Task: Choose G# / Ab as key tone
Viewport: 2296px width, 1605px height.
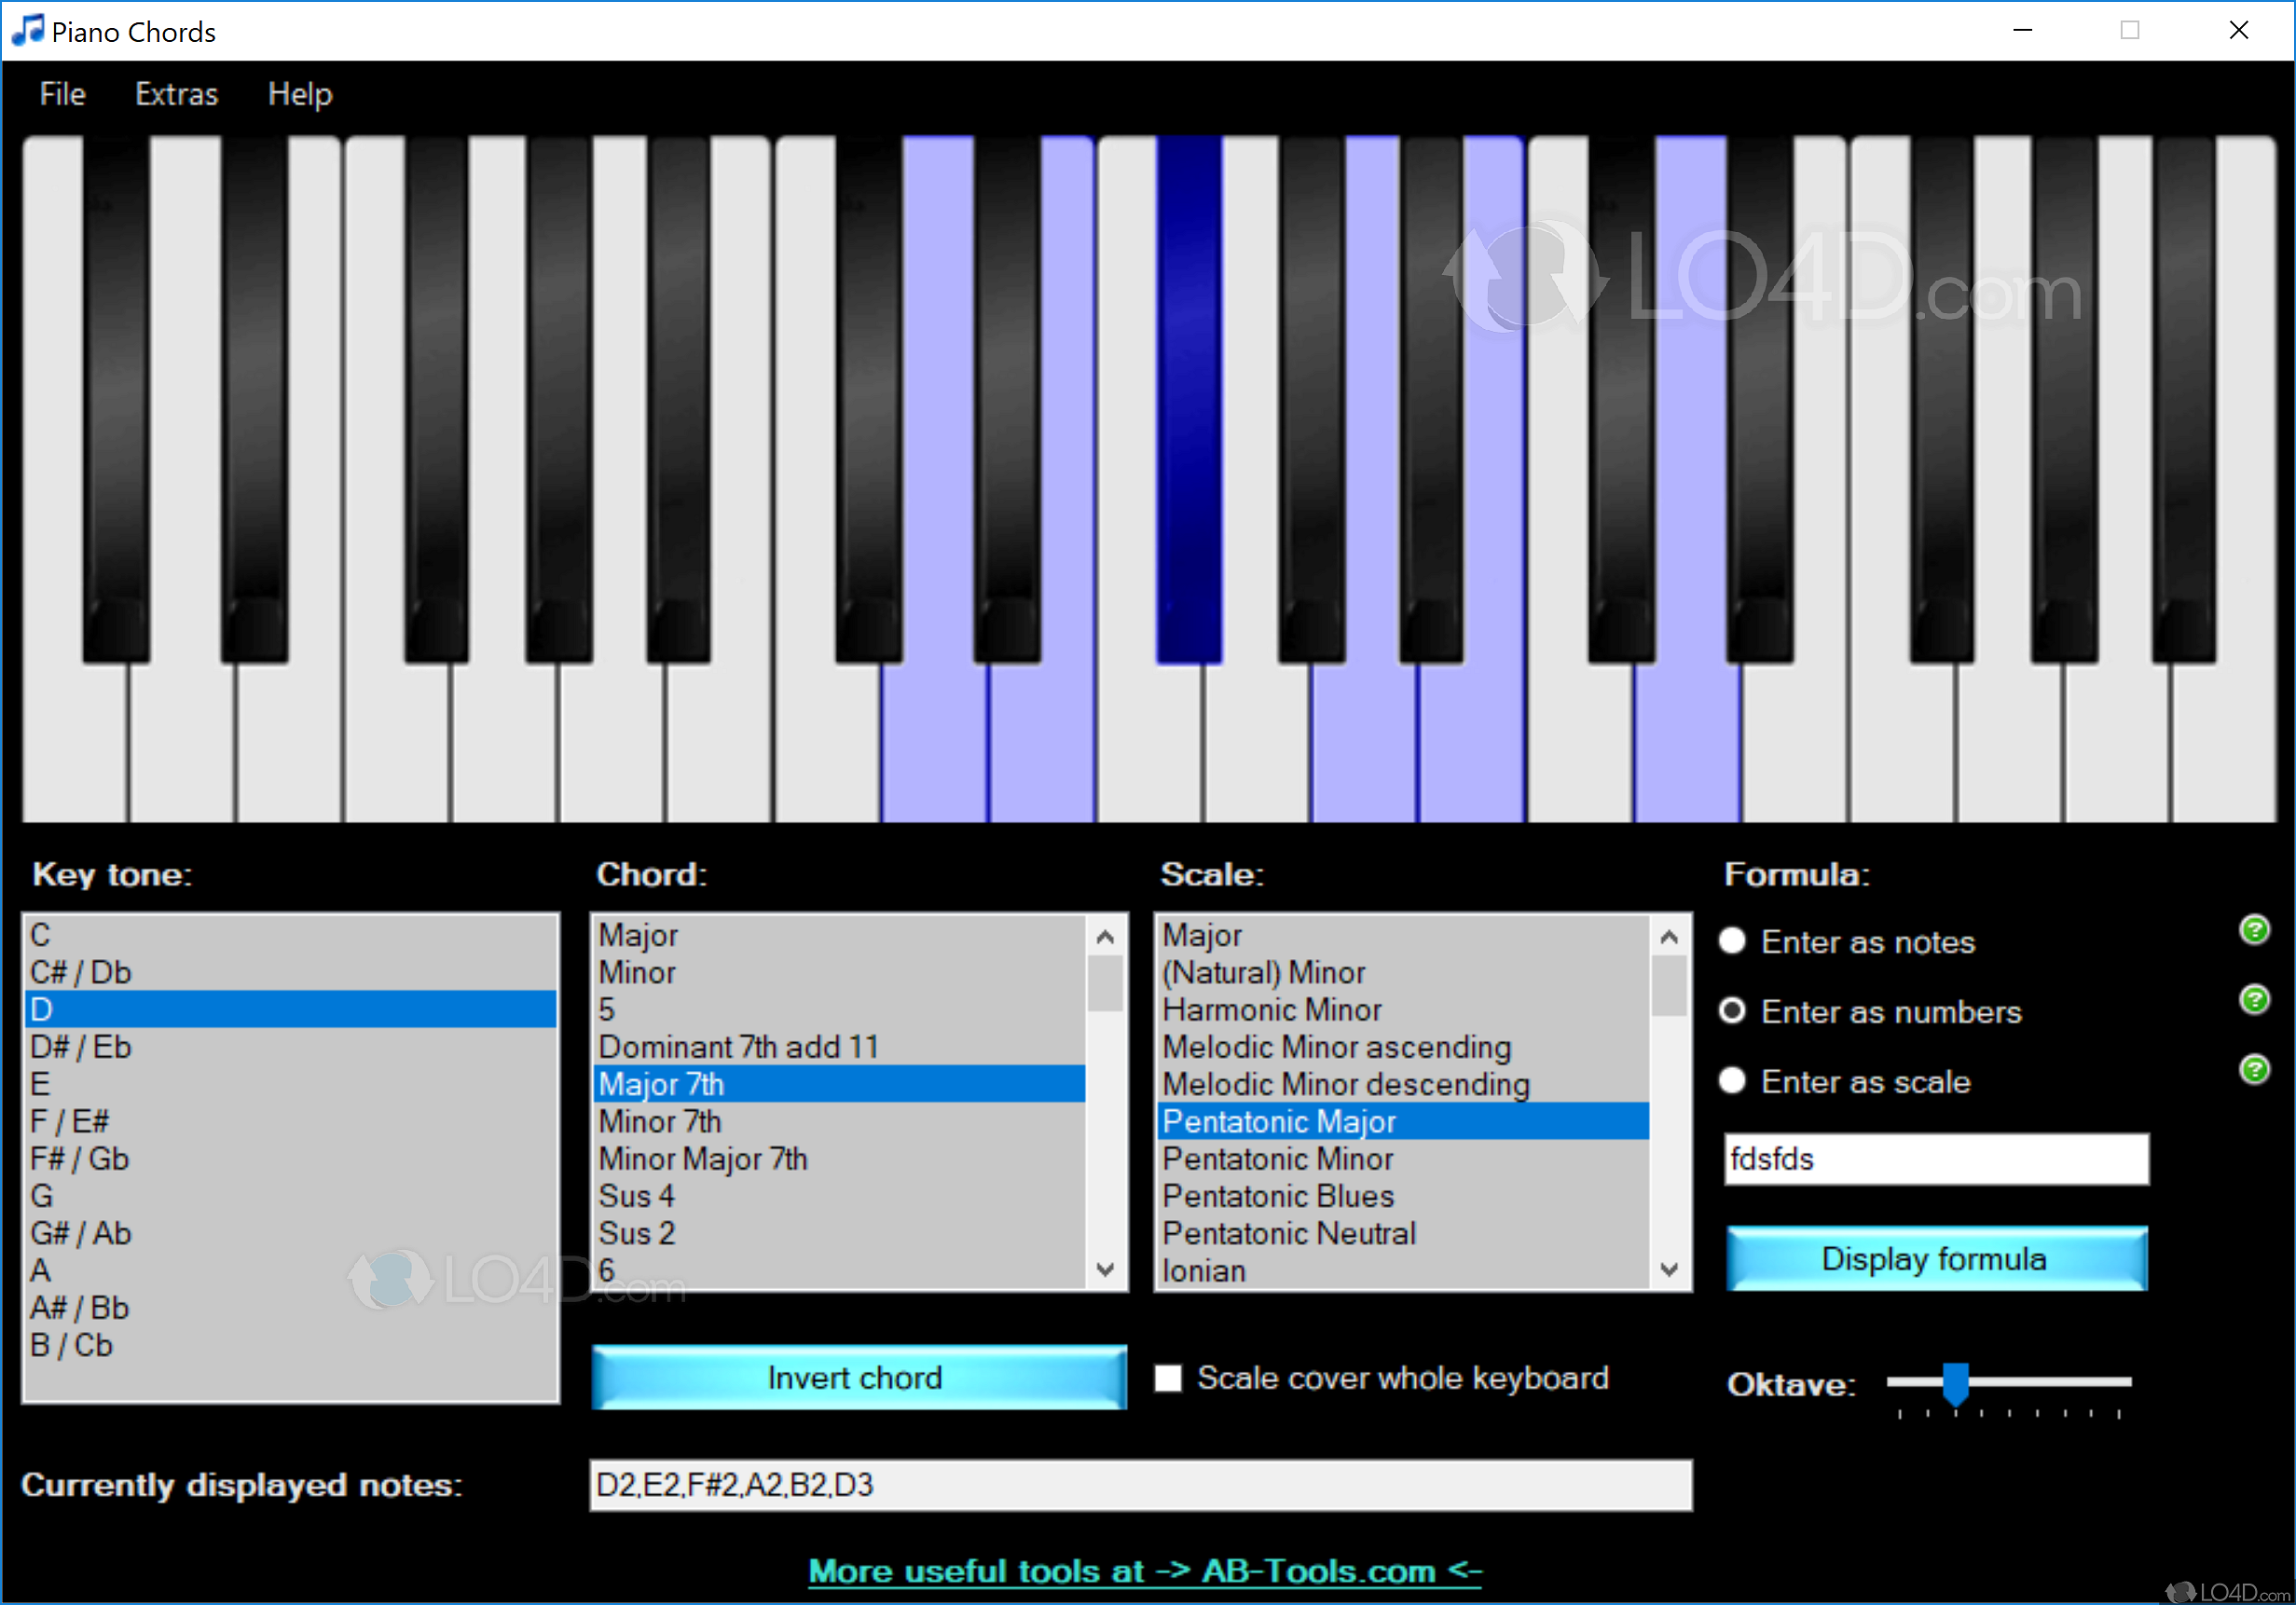Action: pos(80,1233)
